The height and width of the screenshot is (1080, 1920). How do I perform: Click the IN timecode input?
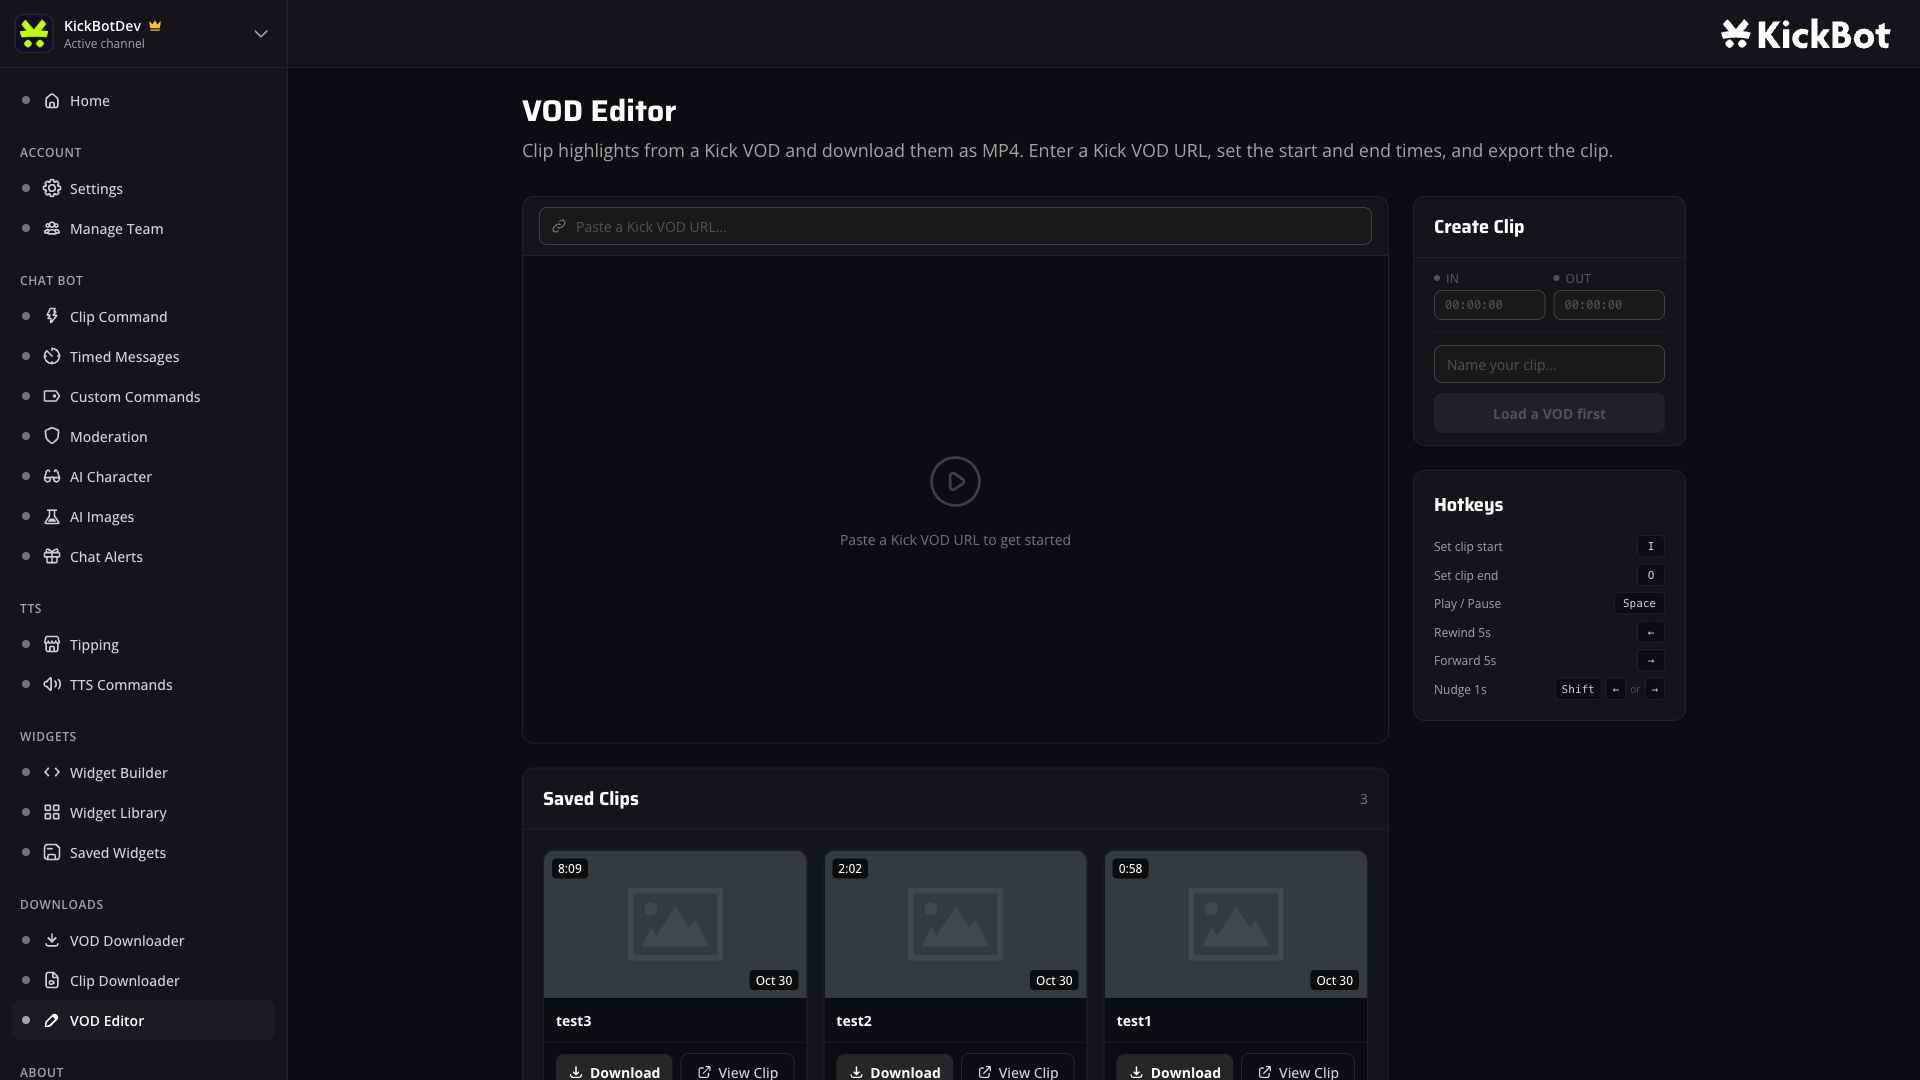(x=1489, y=305)
